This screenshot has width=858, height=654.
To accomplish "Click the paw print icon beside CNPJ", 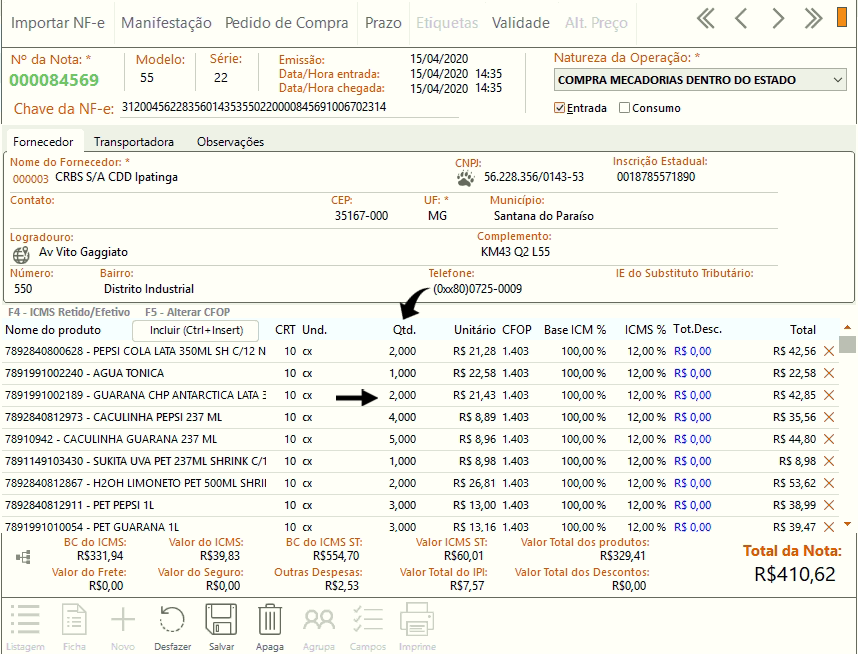I will (466, 178).
